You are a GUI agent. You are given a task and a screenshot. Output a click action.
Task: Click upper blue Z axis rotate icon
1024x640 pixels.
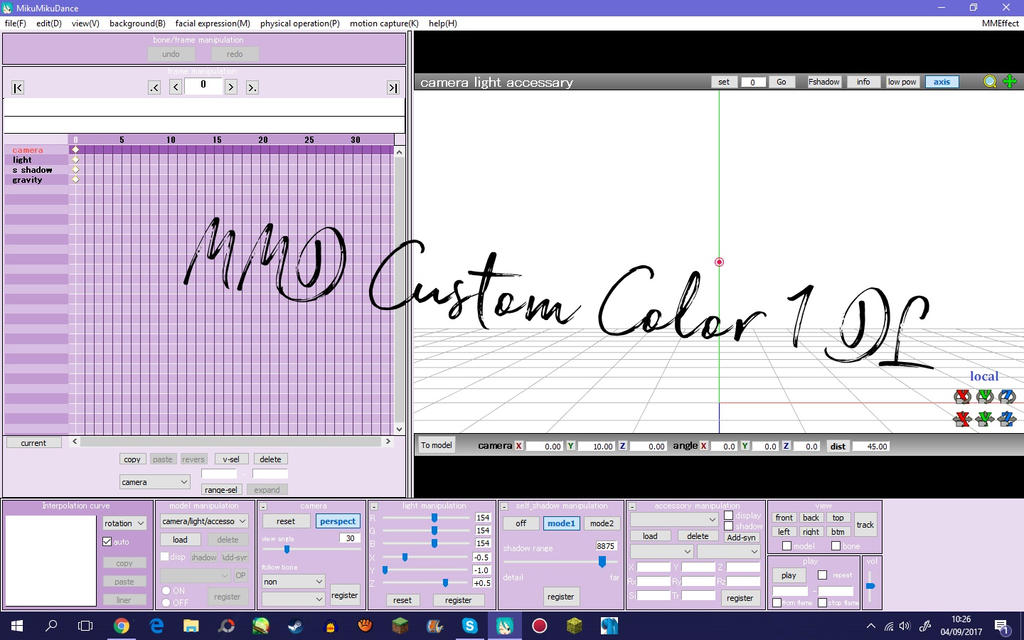pos(1007,396)
